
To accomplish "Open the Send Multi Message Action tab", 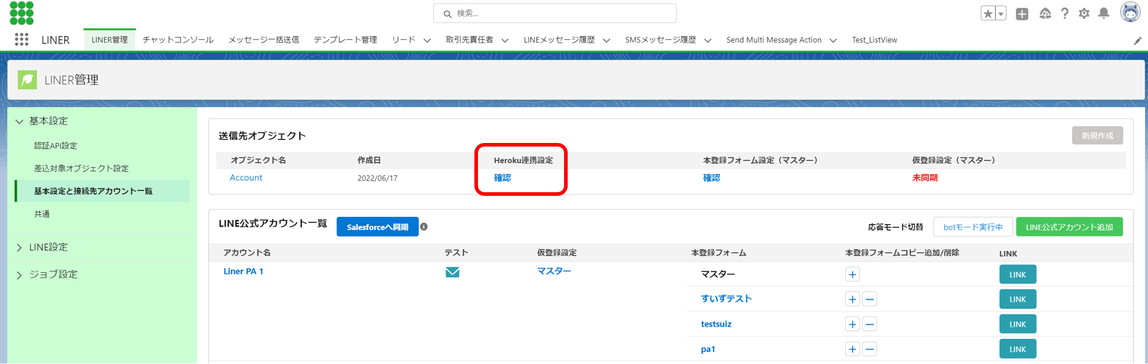I will tap(774, 40).
